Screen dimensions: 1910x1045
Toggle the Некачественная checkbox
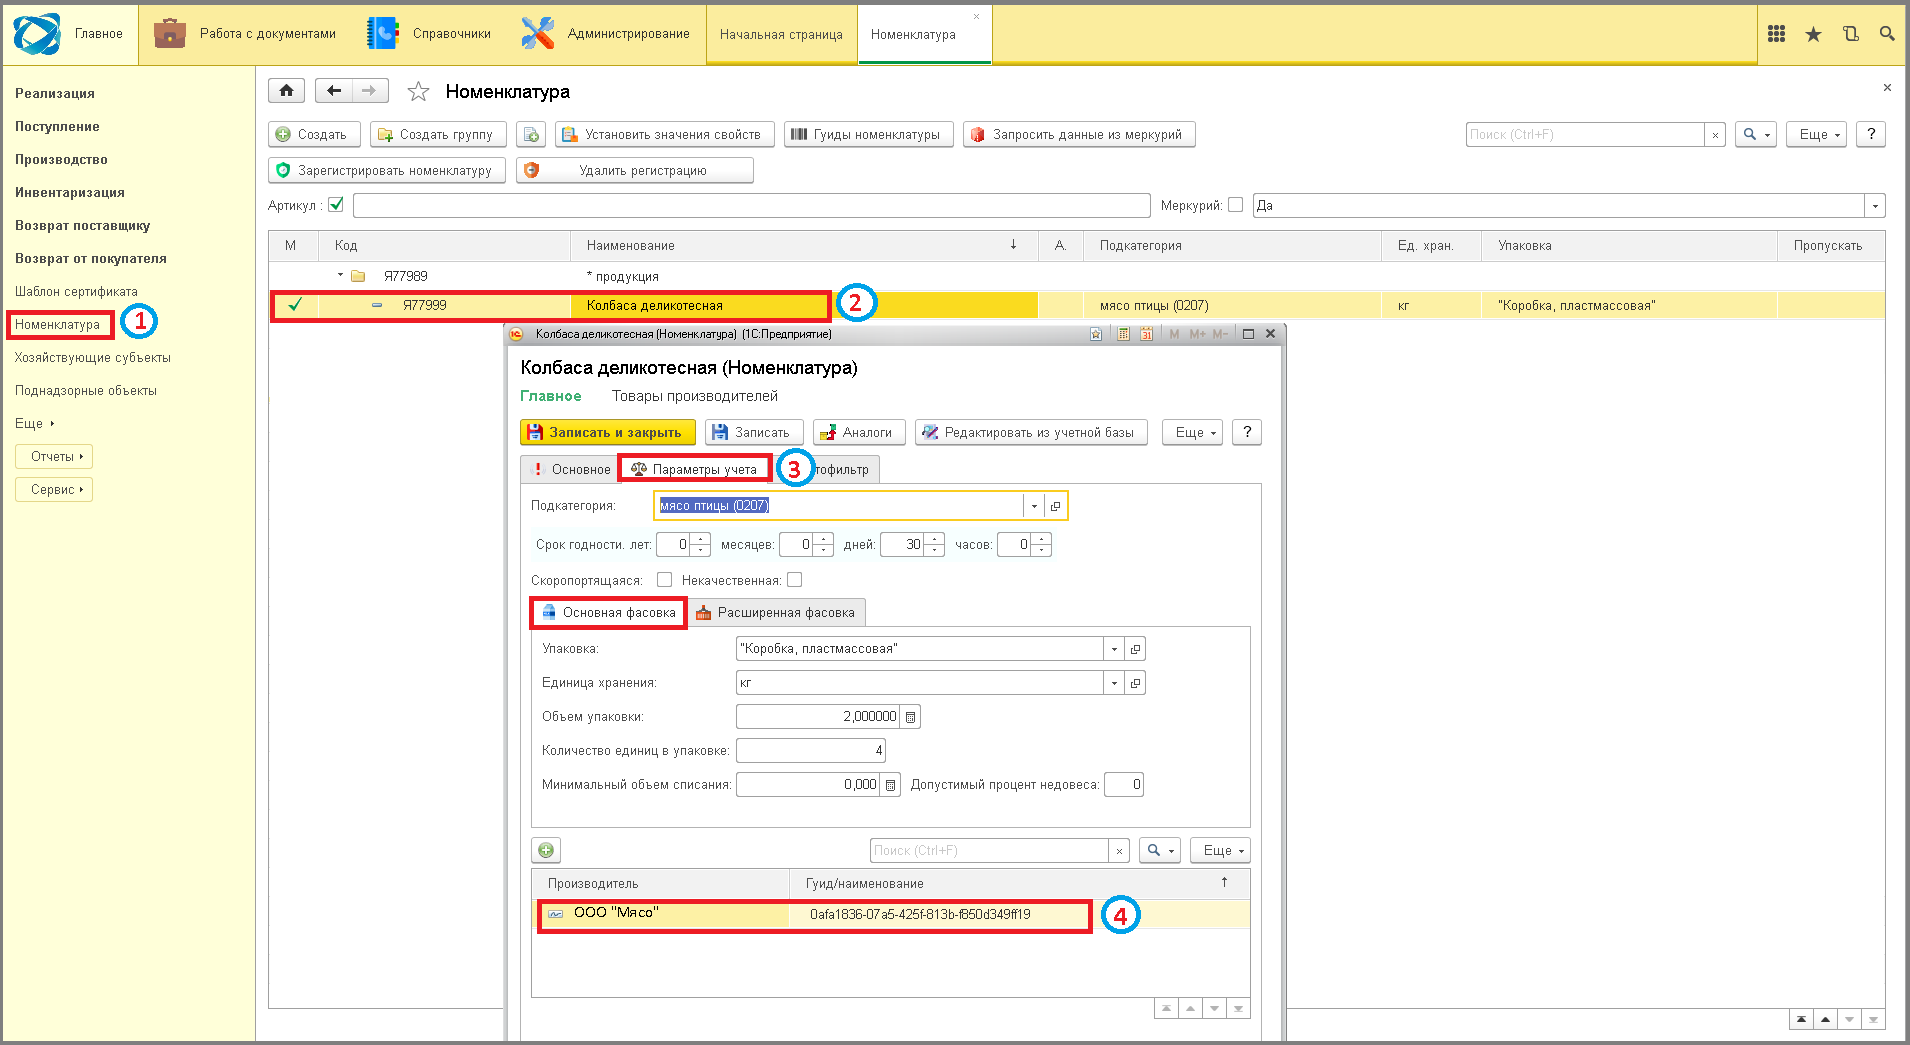coord(794,579)
